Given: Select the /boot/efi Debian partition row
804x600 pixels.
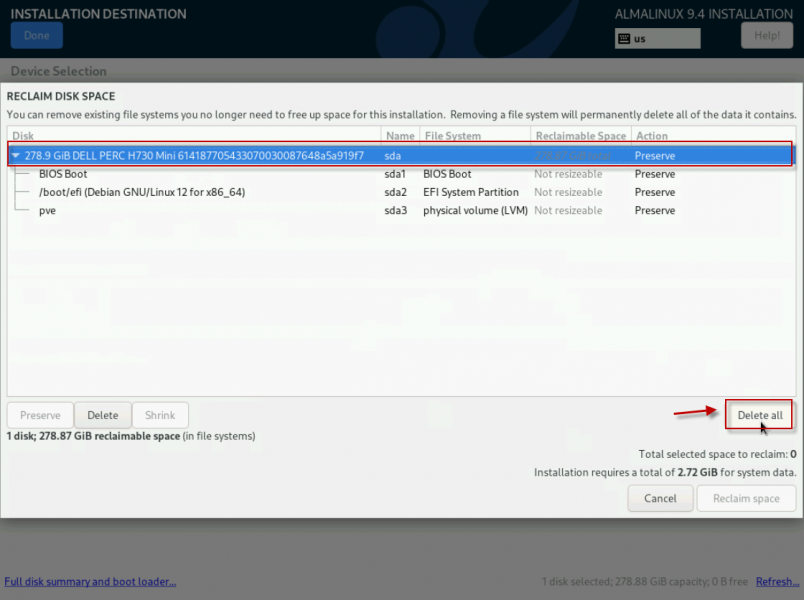Looking at the screenshot, I should (401, 192).
